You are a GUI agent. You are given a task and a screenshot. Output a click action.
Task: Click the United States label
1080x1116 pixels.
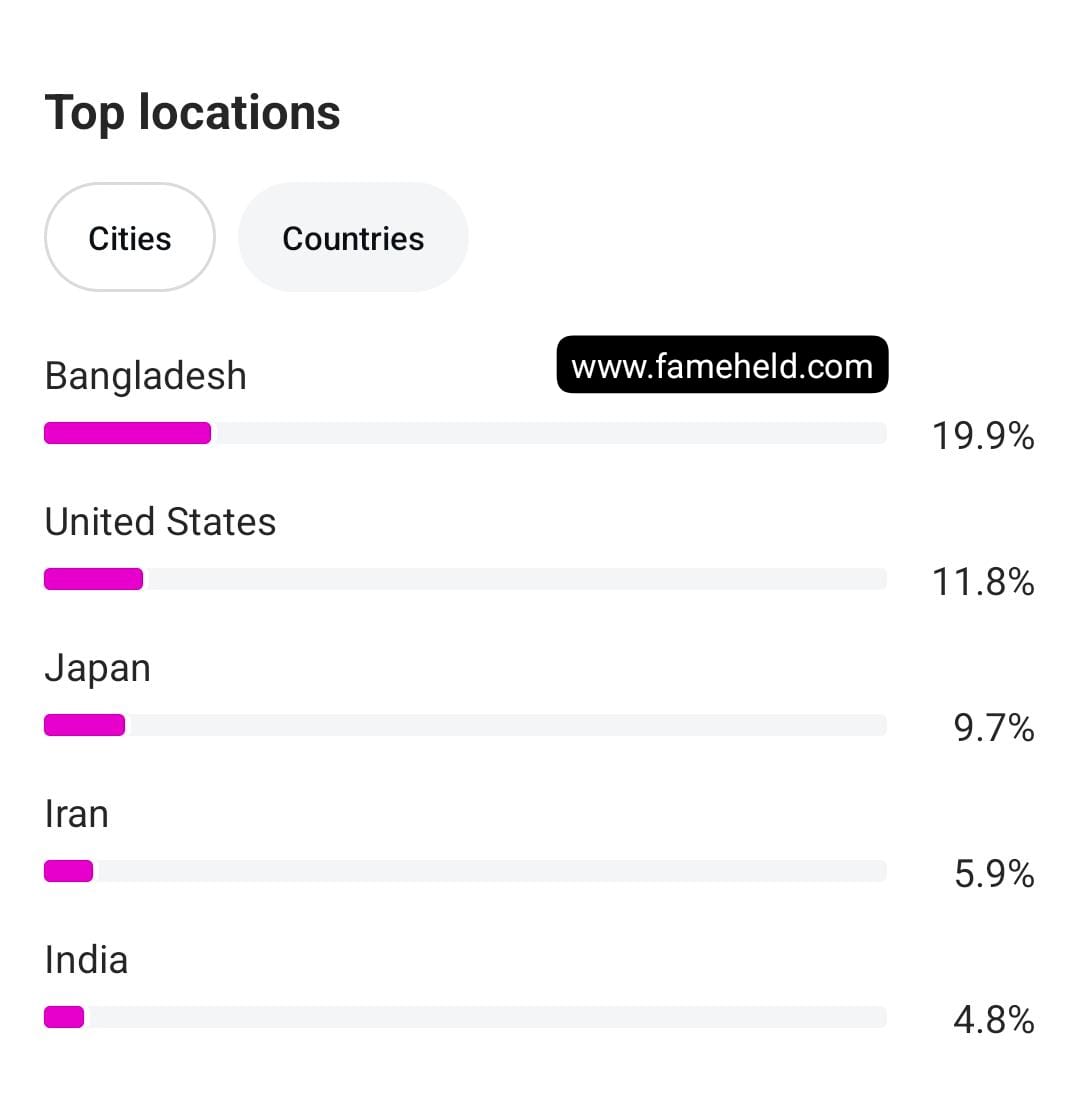coord(161,522)
